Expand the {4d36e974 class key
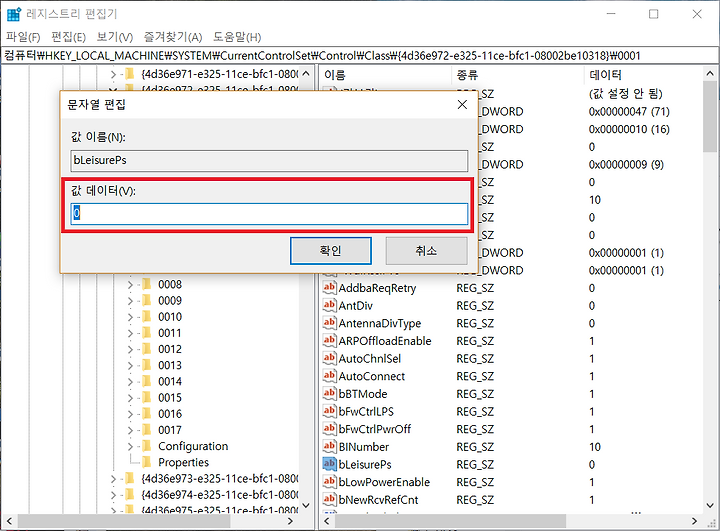Screen dimensions: 720x531 [x=113, y=495]
